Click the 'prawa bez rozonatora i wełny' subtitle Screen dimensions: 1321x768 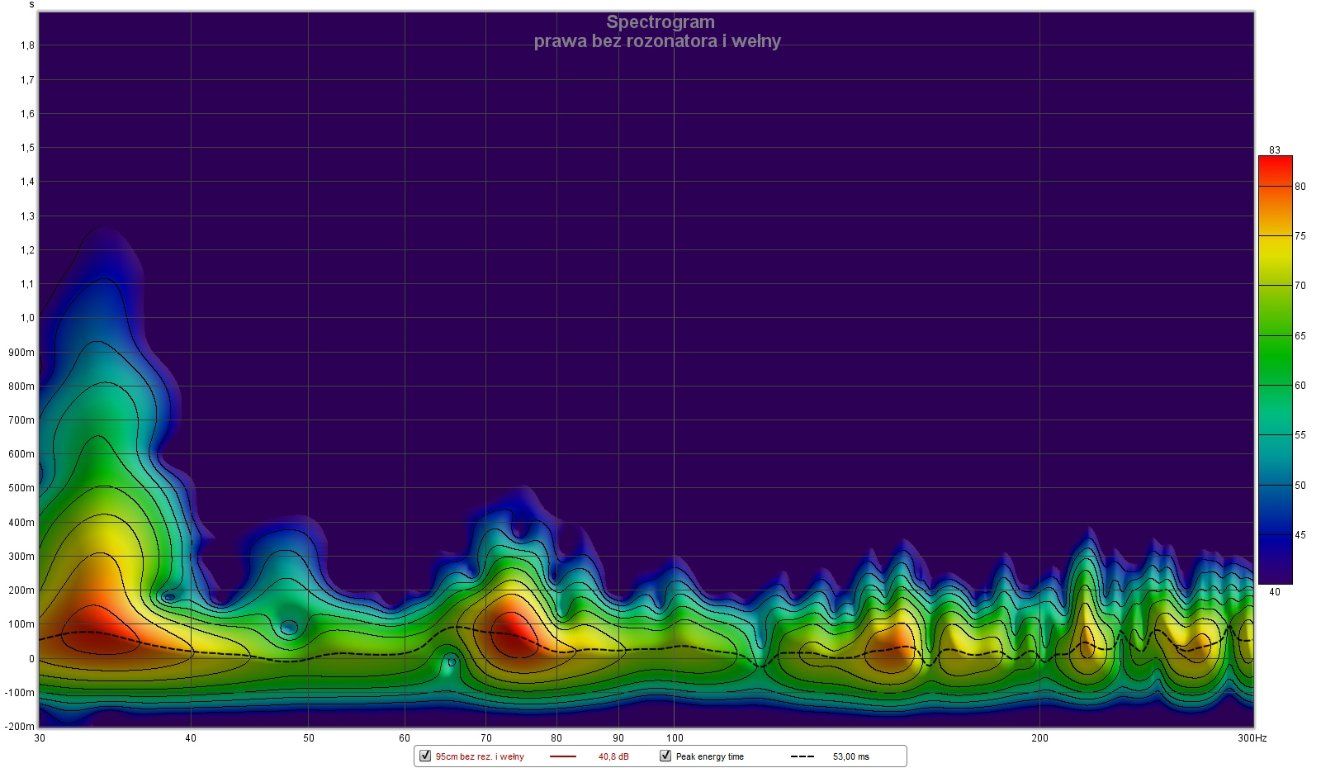pos(657,41)
